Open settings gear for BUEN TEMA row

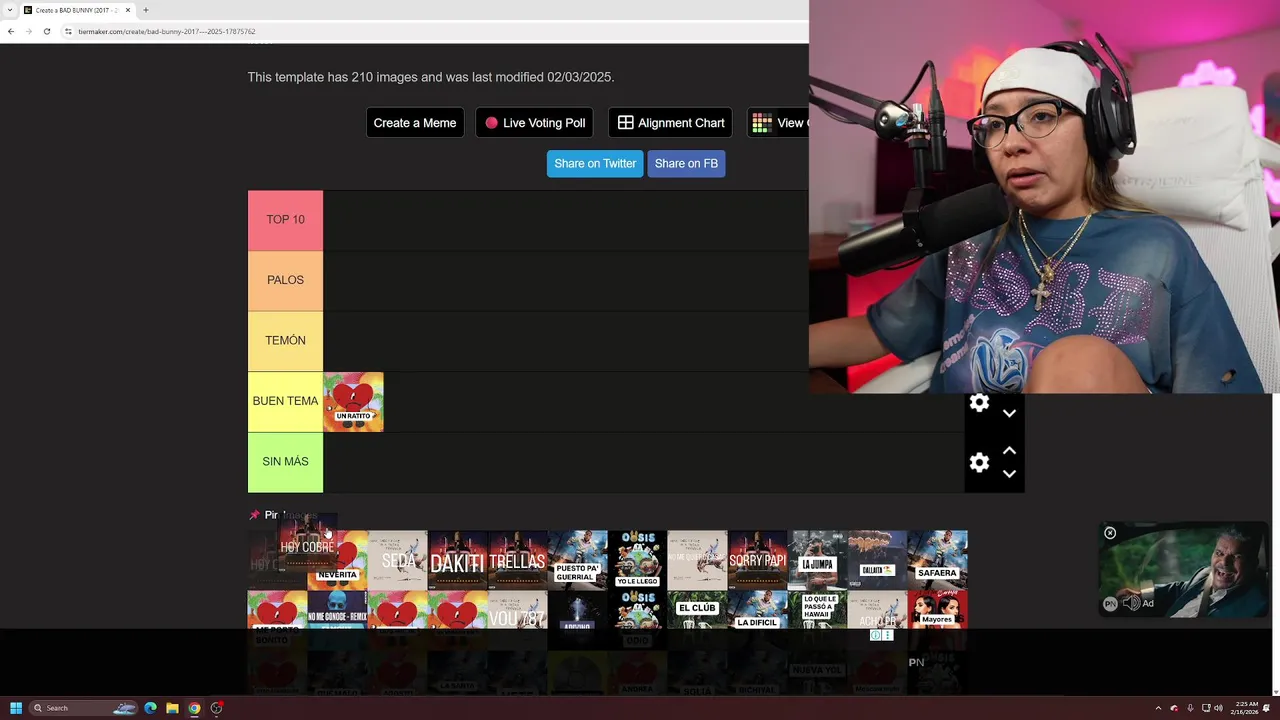[979, 403]
